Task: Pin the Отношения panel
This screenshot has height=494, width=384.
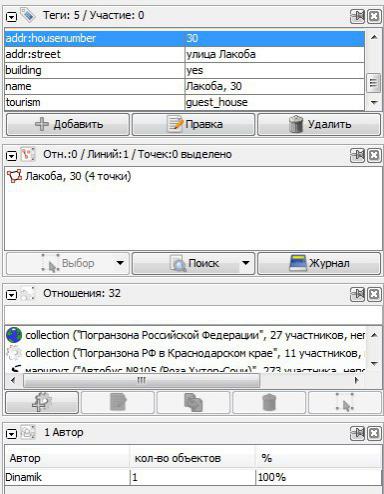Action: coord(357,294)
